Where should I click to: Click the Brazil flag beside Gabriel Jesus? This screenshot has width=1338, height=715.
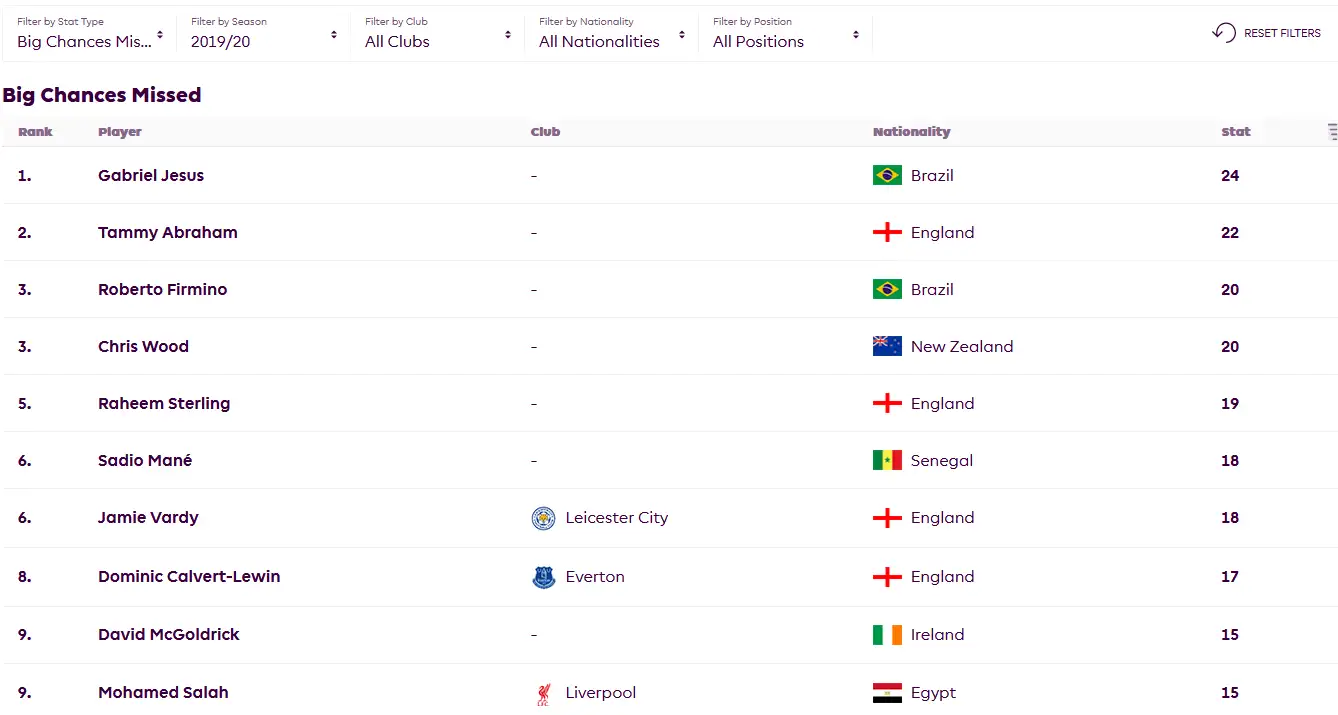(887, 176)
